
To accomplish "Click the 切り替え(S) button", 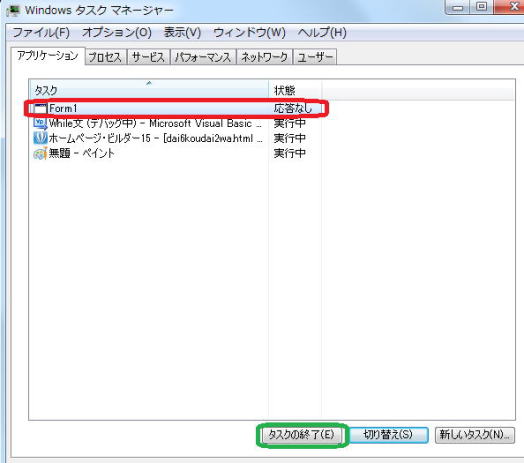I will coord(388,435).
